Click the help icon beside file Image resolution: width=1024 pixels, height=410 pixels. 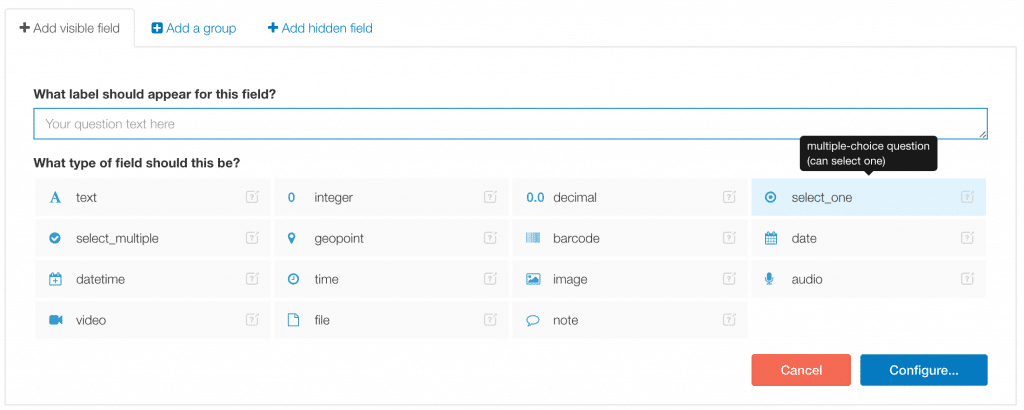point(490,320)
